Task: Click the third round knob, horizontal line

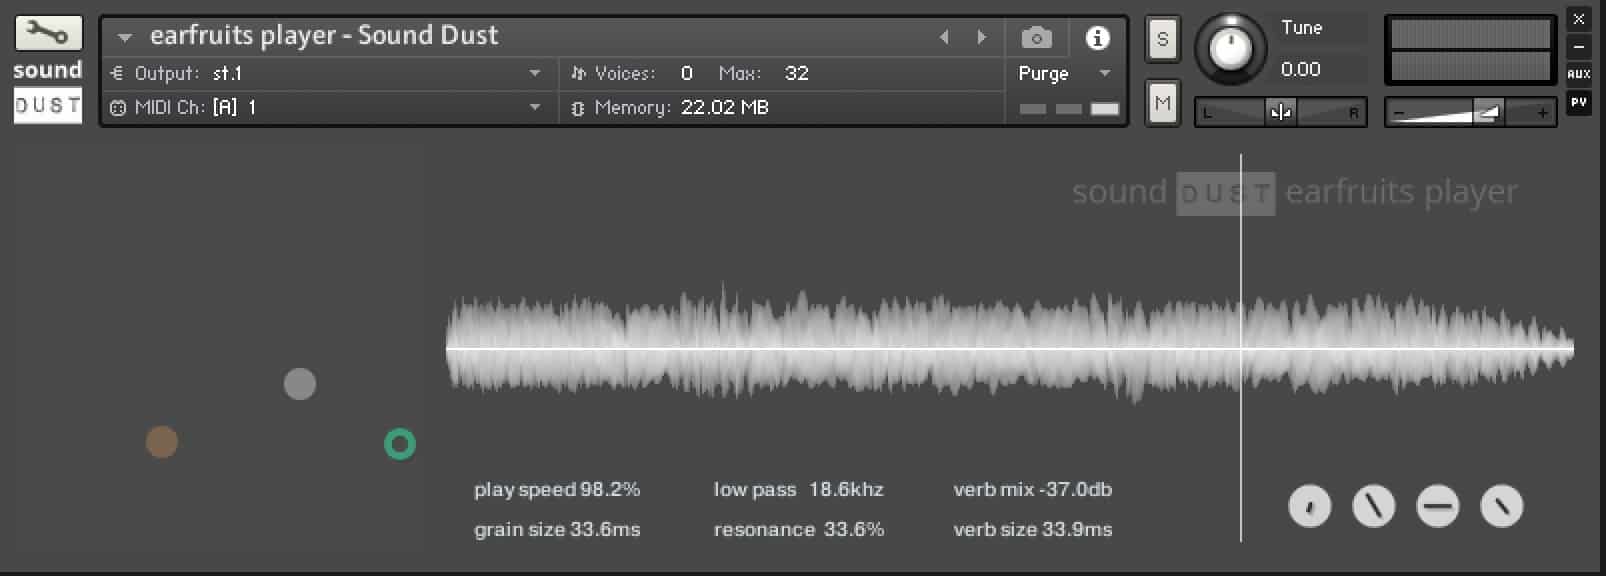Action: (1438, 506)
